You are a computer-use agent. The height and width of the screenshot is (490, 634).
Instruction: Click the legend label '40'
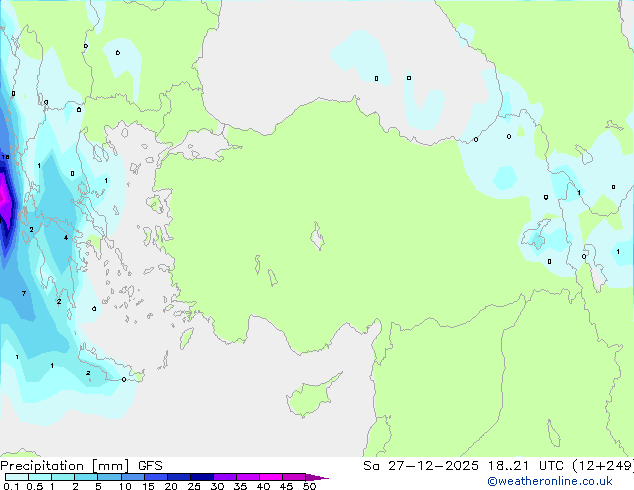coord(263,486)
